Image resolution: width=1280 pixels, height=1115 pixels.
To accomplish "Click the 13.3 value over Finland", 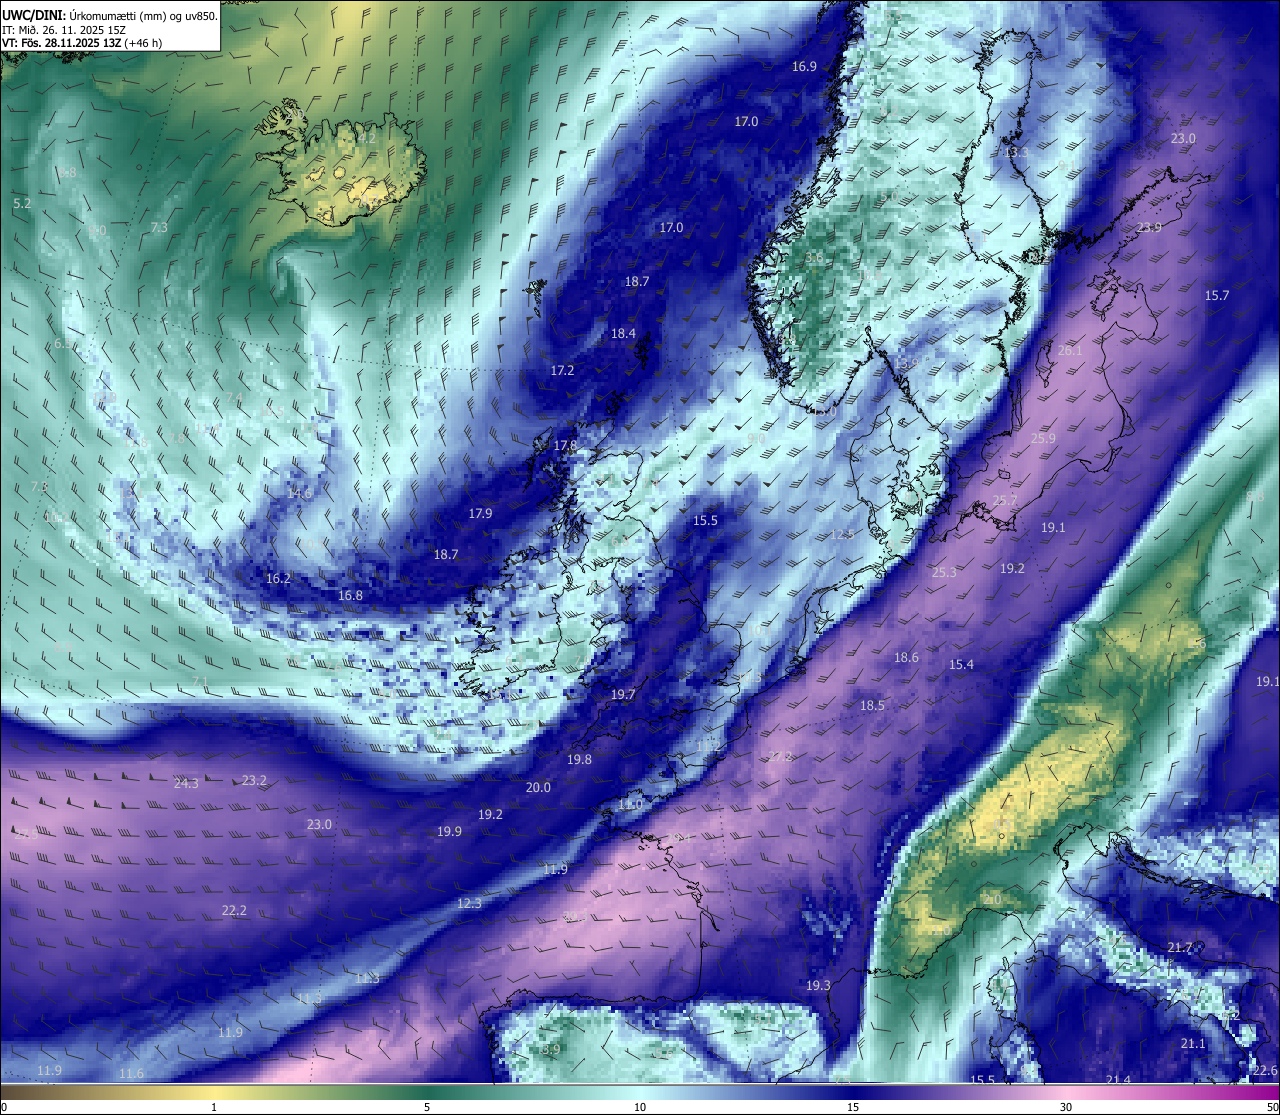I will click(x=1016, y=152).
